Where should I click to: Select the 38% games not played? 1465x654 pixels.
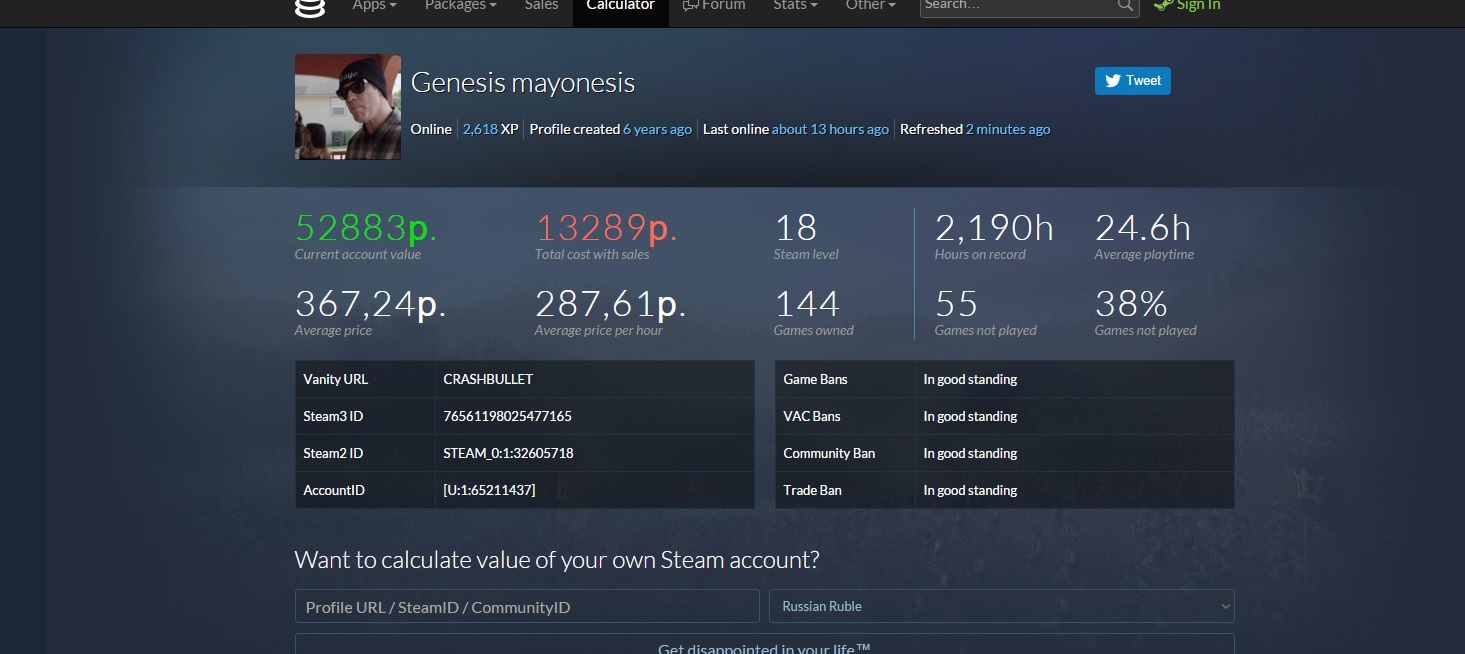pos(1132,304)
